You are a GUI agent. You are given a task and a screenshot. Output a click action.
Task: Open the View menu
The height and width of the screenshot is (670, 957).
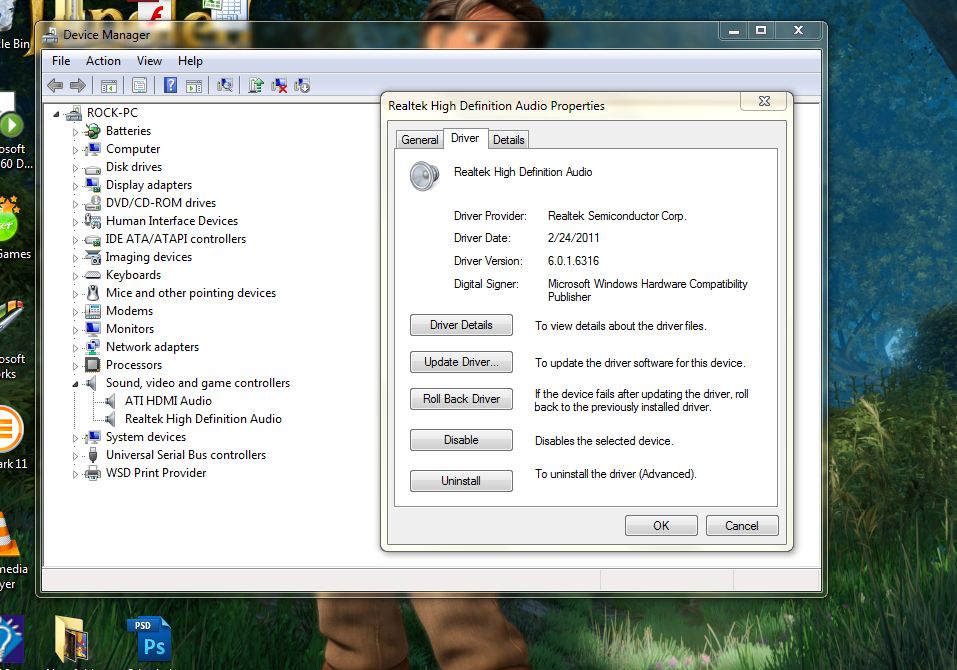click(149, 61)
